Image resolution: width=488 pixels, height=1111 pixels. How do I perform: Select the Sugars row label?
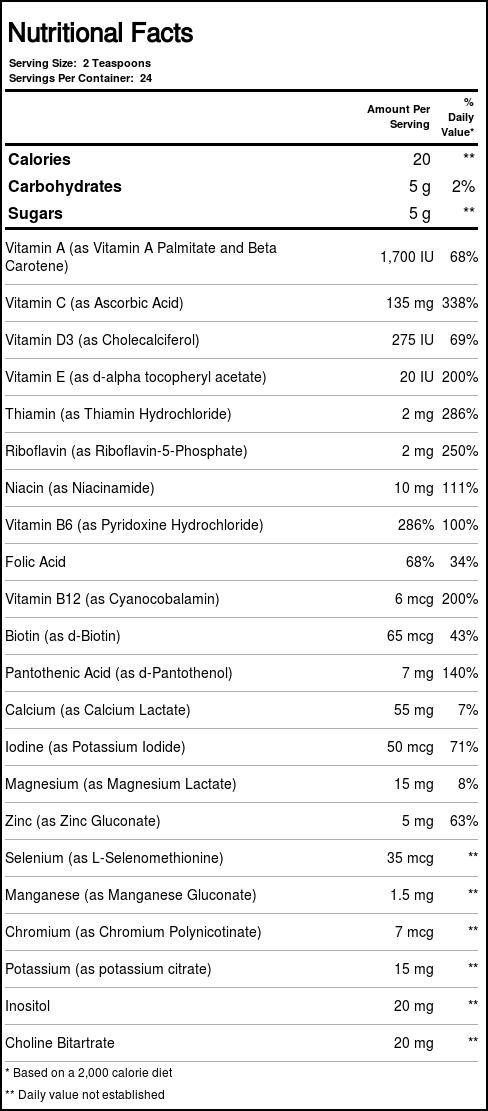click(x=35, y=213)
